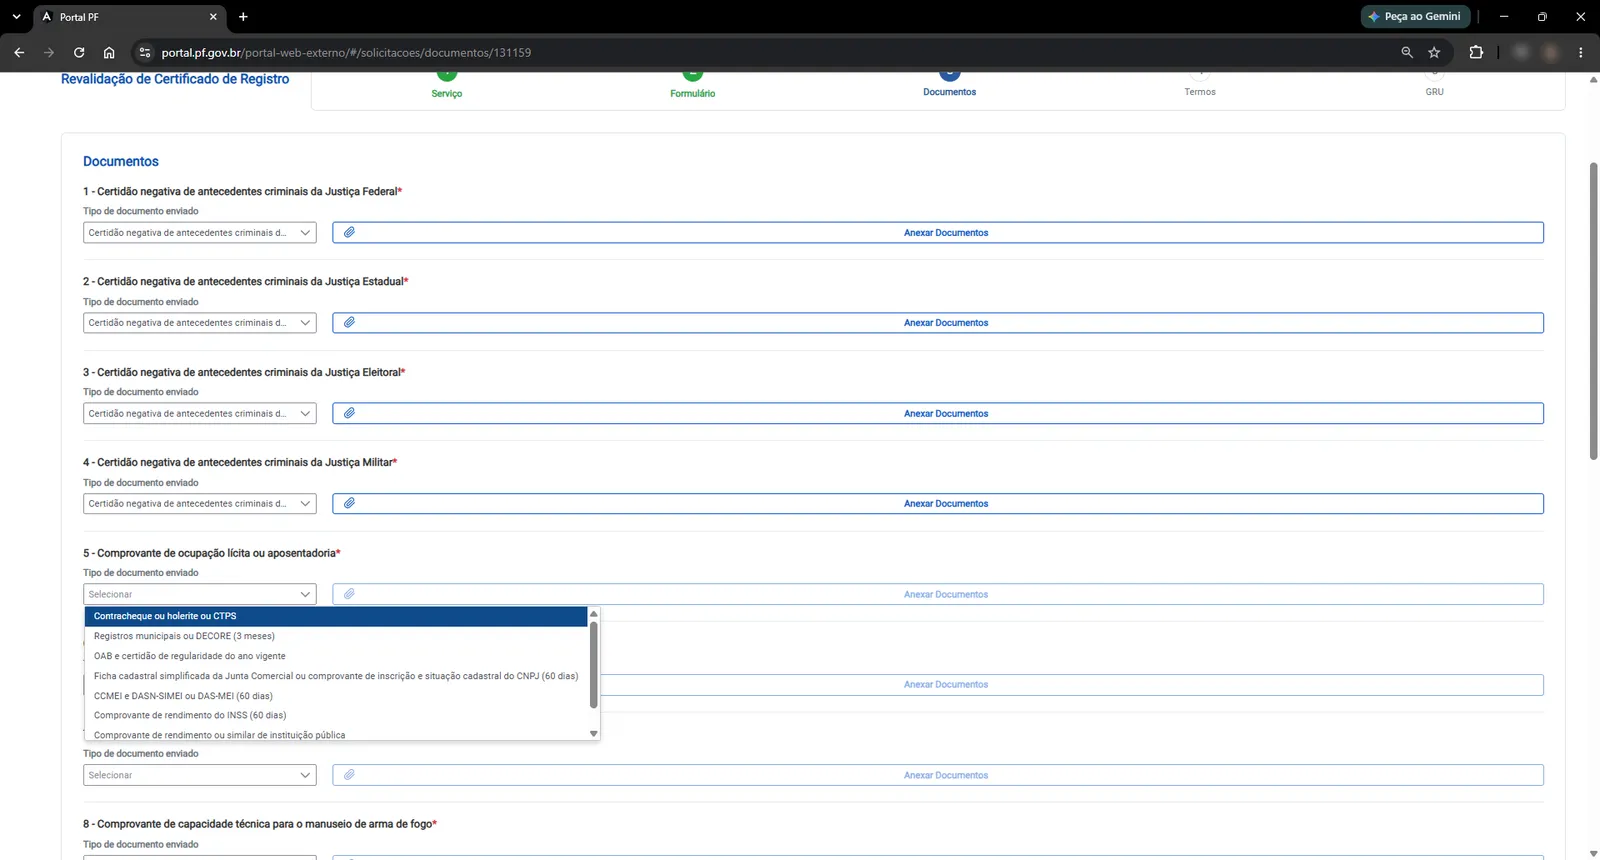Open document type dropdown for Justiça Federal
The height and width of the screenshot is (860, 1600).
[200, 233]
